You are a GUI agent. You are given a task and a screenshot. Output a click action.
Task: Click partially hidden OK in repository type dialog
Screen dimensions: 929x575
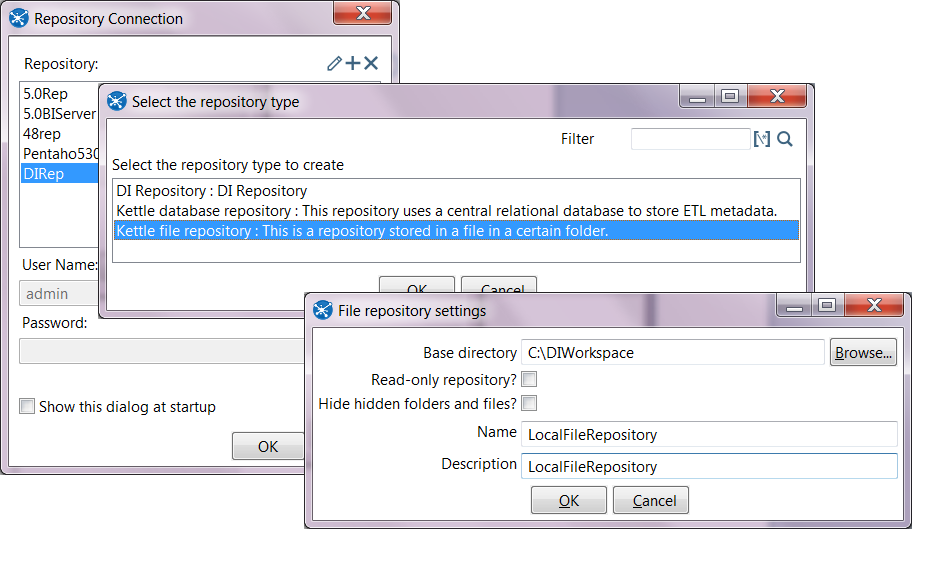[x=417, y=285]
